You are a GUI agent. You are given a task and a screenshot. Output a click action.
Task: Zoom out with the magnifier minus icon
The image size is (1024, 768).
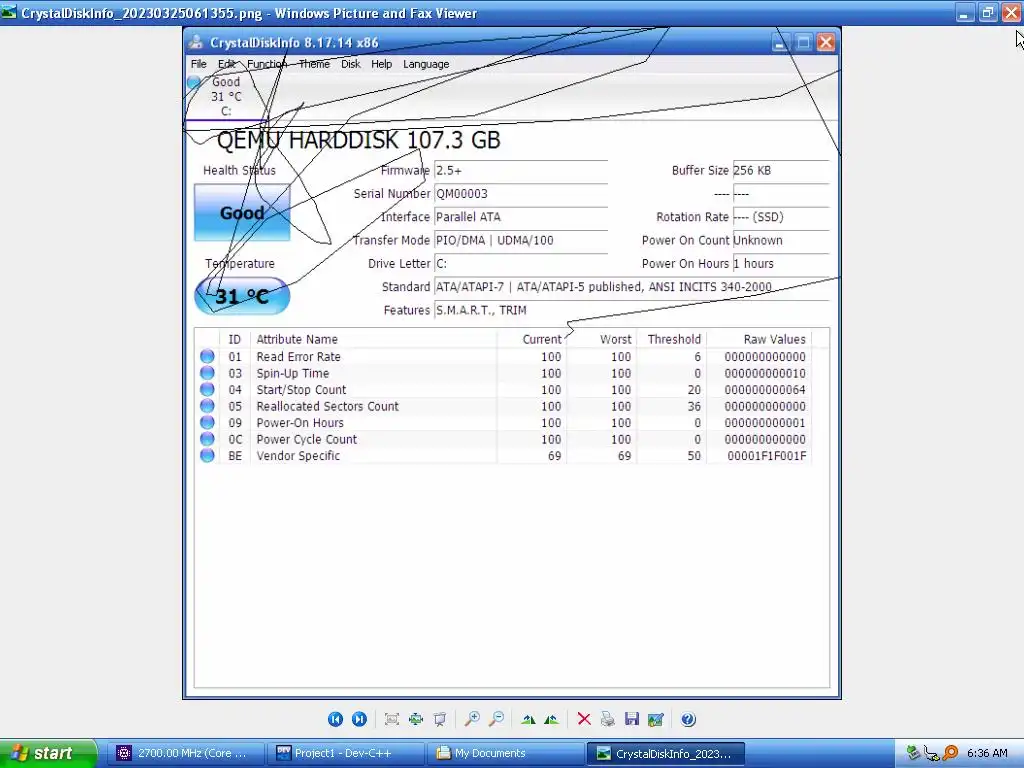[496, 719]
